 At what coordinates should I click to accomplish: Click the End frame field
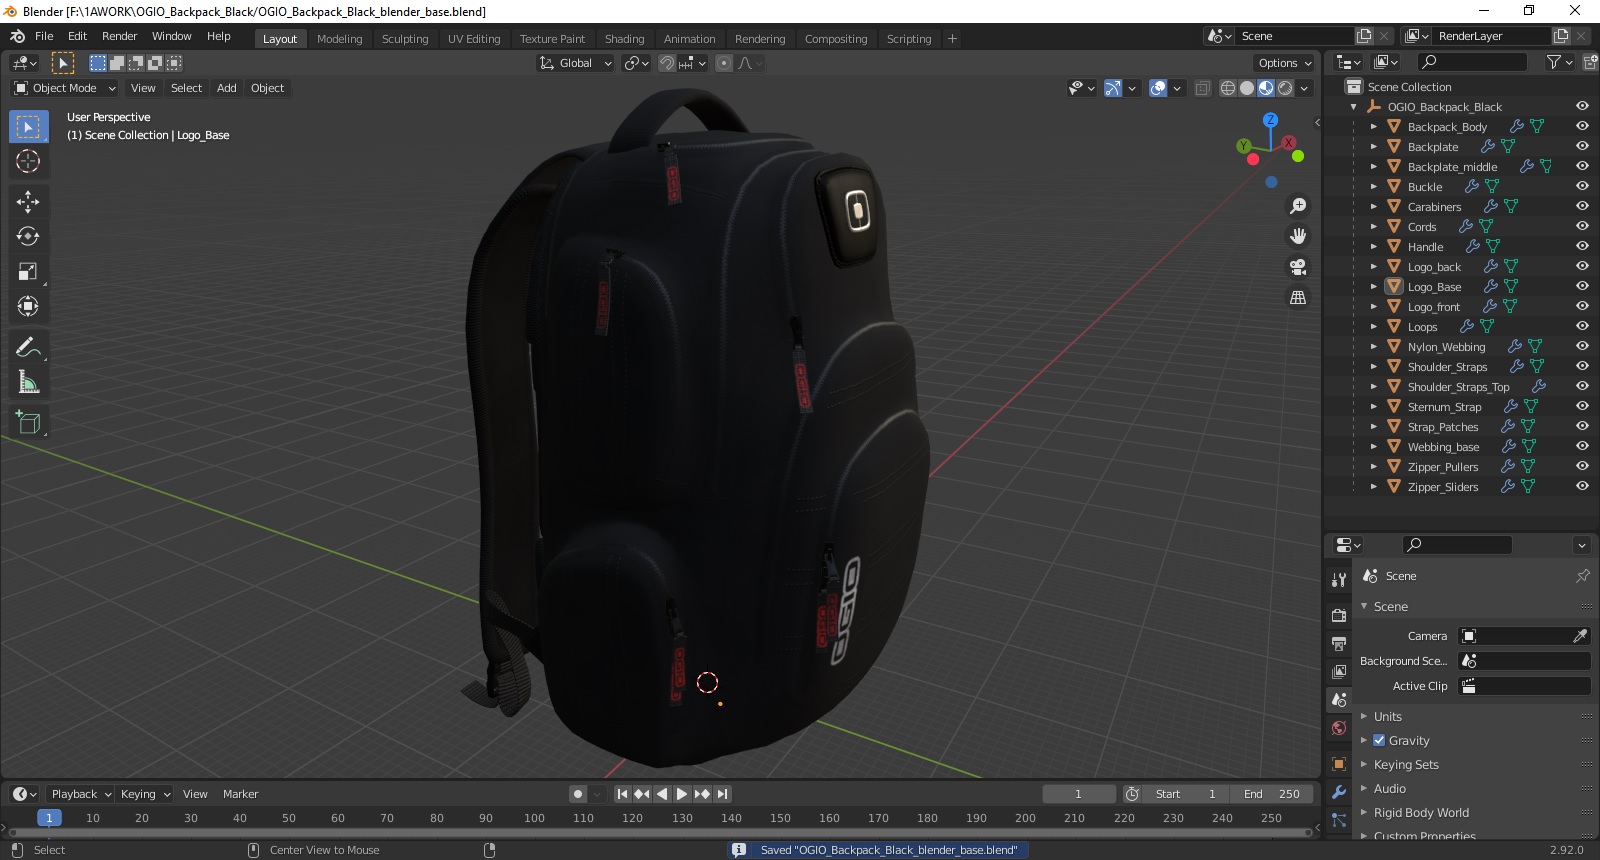tap(1271, 794)
